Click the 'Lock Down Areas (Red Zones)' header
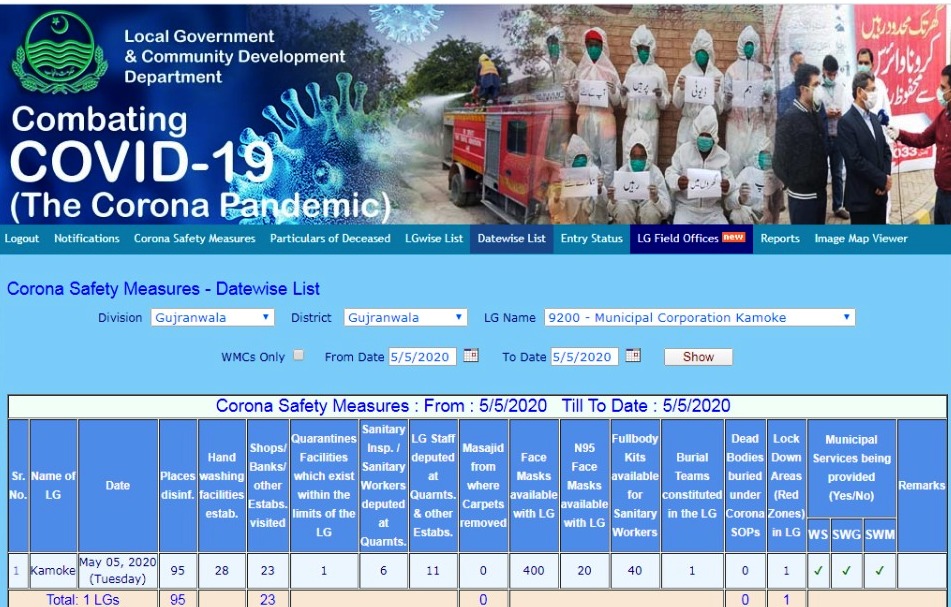 [x=786, y=485]
